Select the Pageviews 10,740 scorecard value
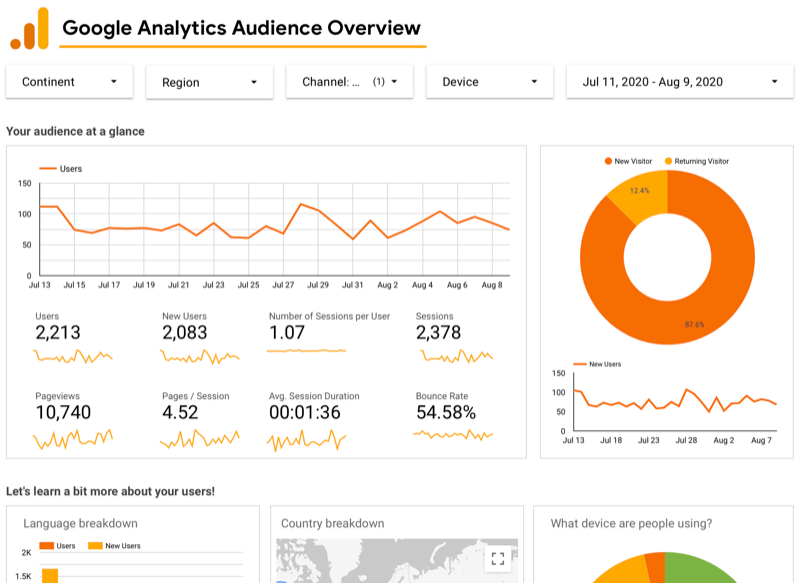Viewport: 800px width, 583px height. (x=63, y=412)
